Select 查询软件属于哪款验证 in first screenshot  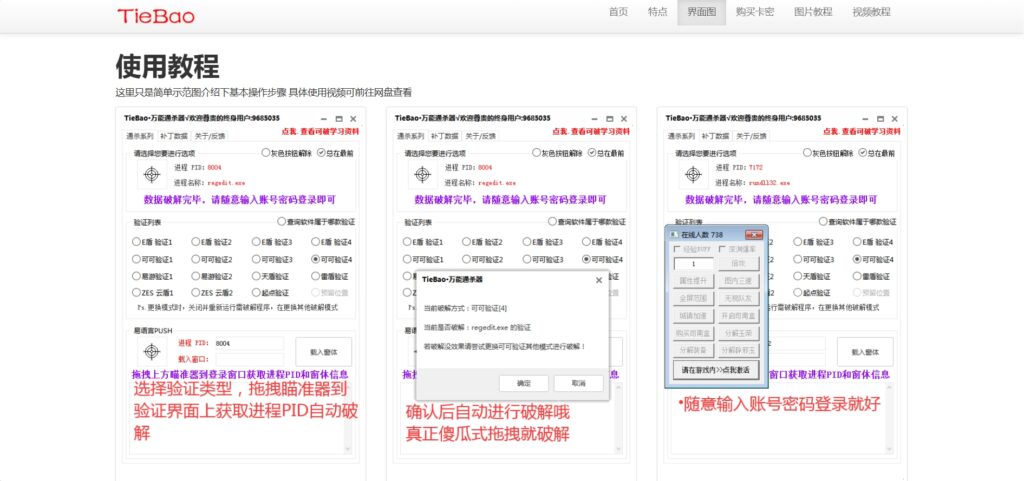316,222
